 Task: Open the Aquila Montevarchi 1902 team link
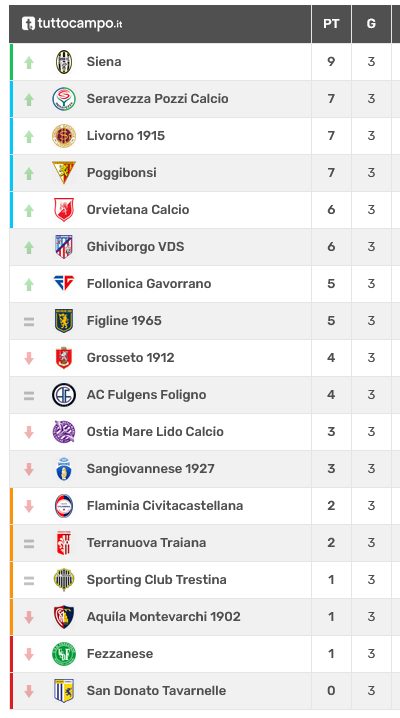tap(163, 617)
